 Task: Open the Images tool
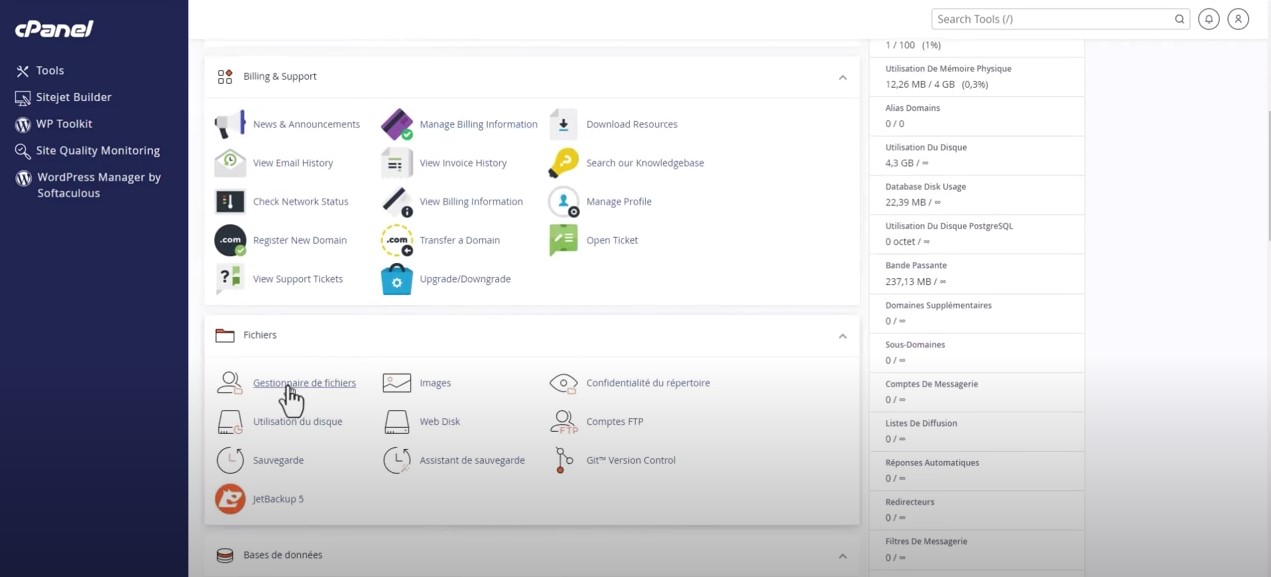point(396,382)
